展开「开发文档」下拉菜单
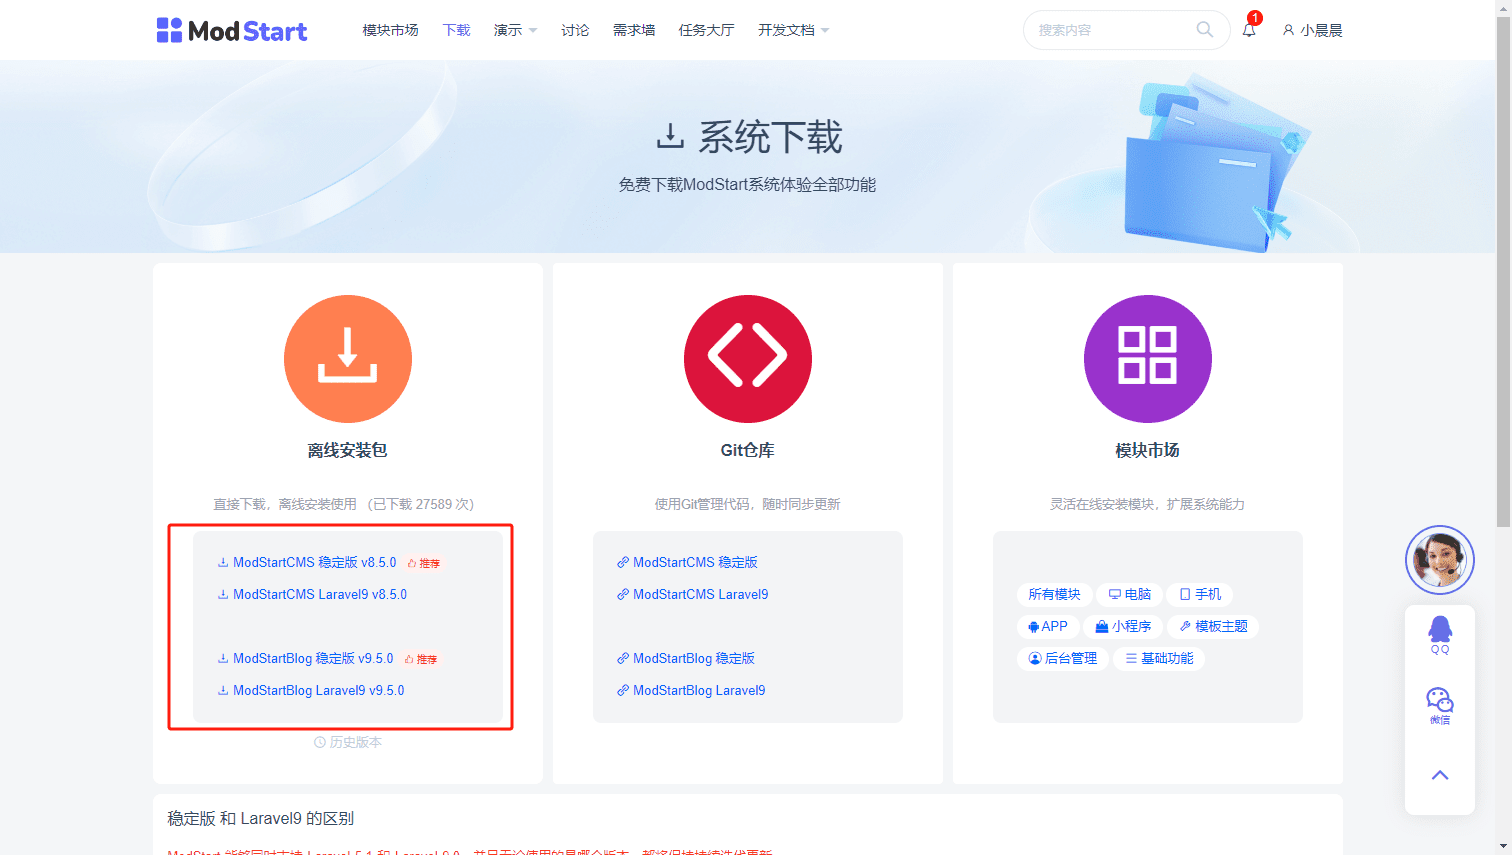The image size is (1512, 855). coord(792,30)
